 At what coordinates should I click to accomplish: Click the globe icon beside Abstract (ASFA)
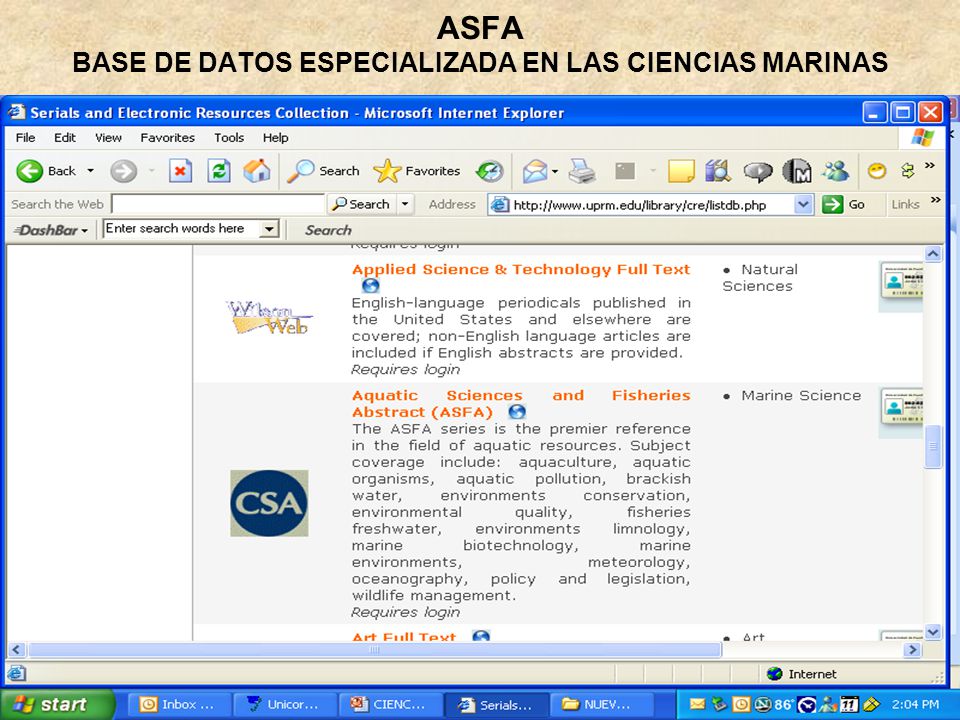click(x=517, y=411)
